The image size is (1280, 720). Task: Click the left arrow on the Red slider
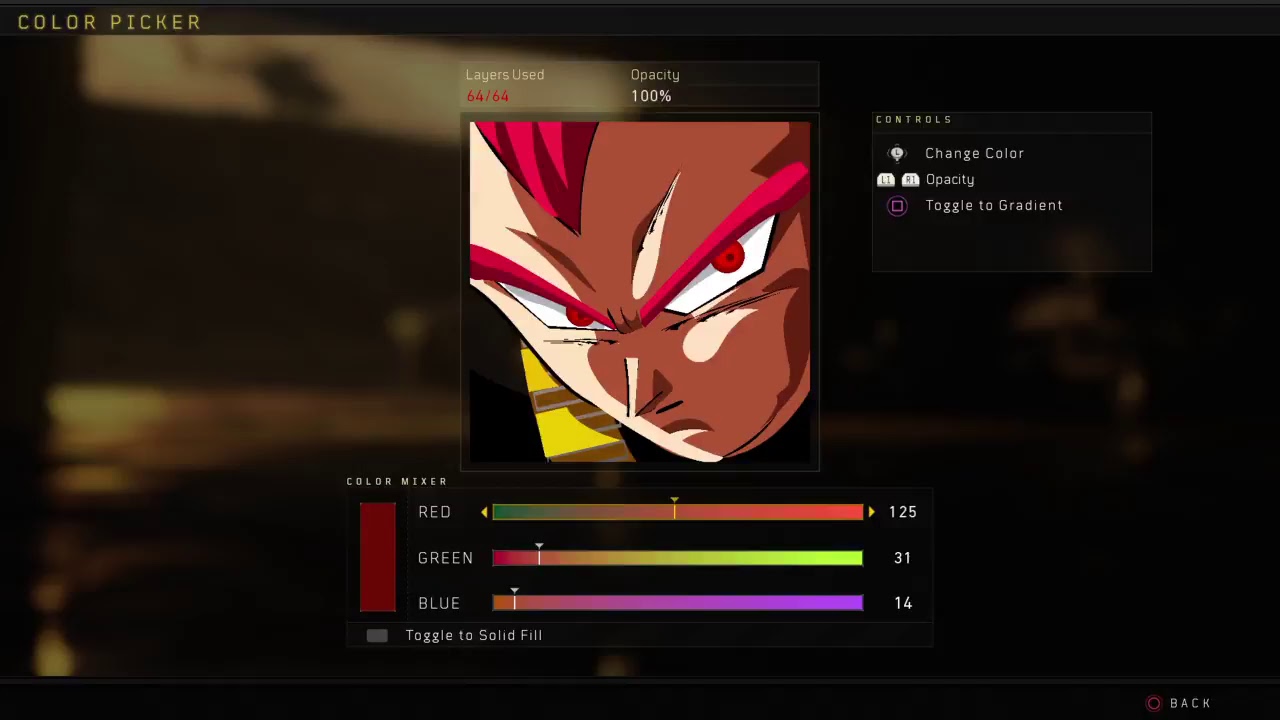coord(485,512)
